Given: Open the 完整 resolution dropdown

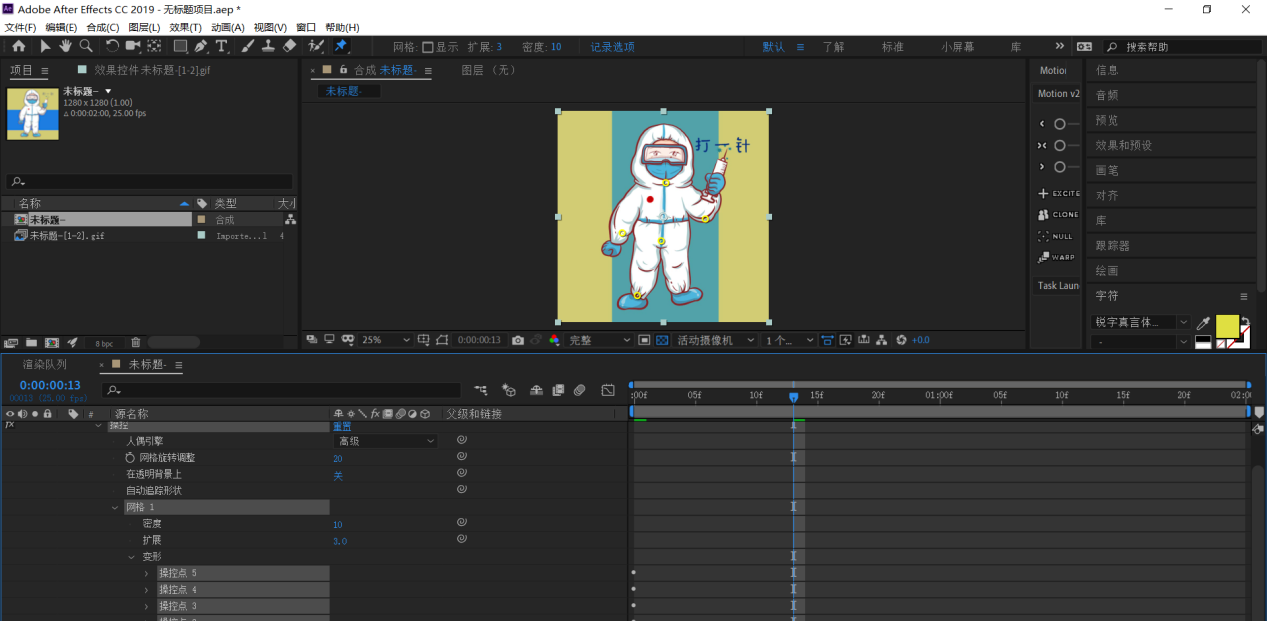Looking at the screenshot, I should coord(600,340).
